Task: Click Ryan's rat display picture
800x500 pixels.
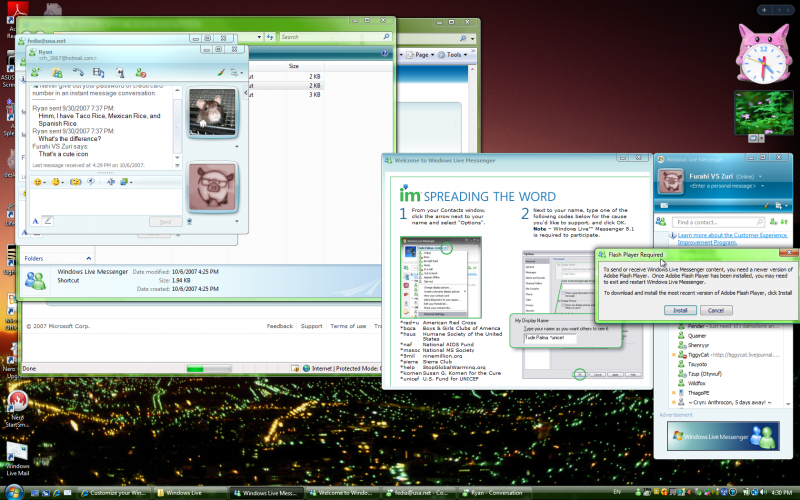Action: click(212, 112)
